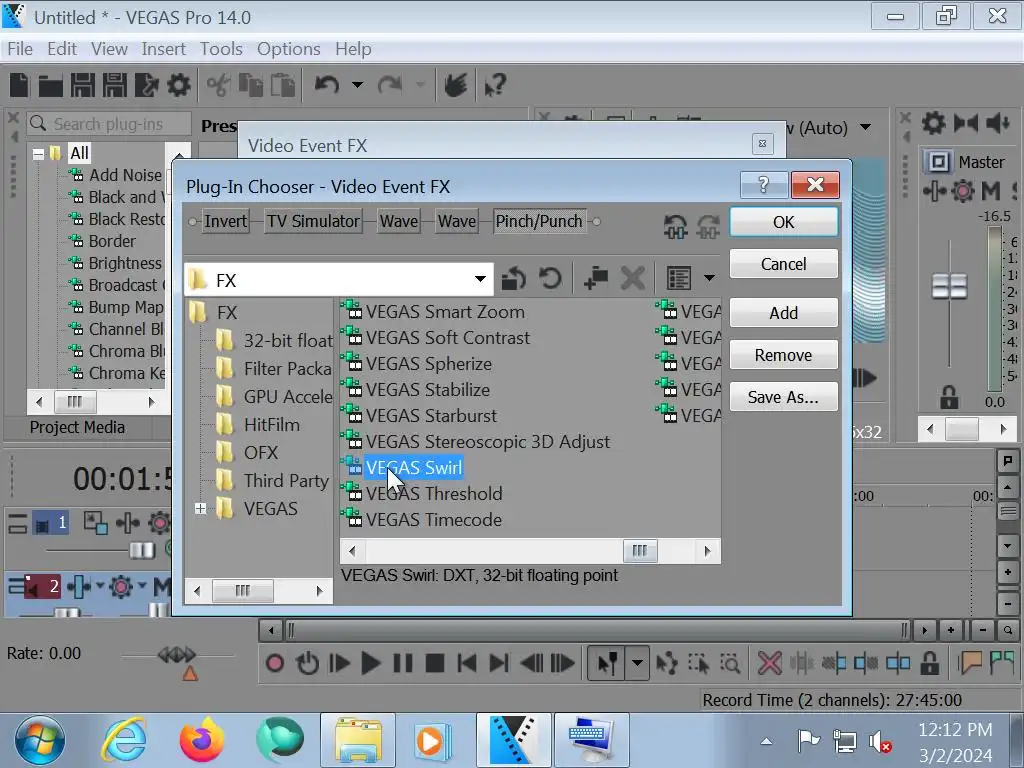Open Master bus audio properties gear icon
The height and width of the screenshot is (768, 1024).
click(933, 123)
